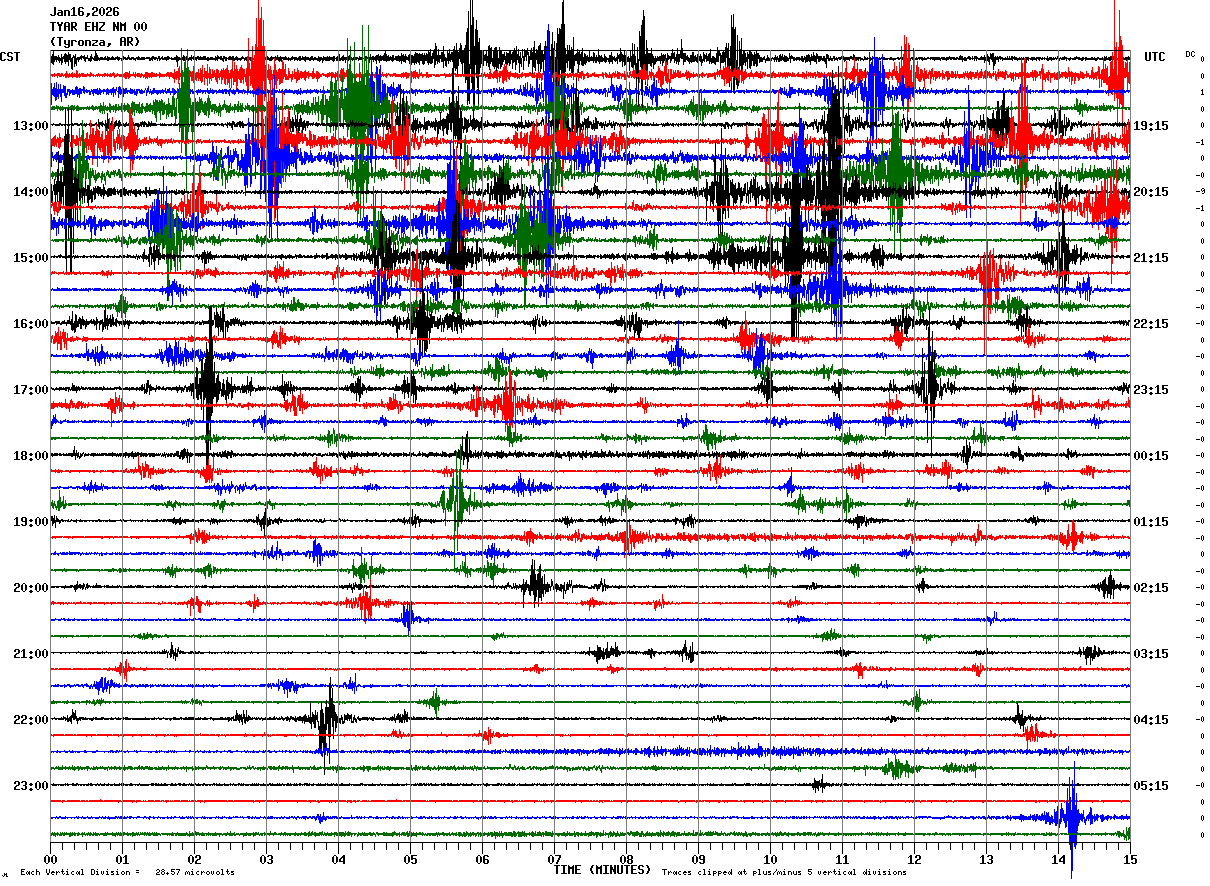Select the 16:00 CST time label
The width and height of the screenshot is (1210, 886).
(31, 324)
